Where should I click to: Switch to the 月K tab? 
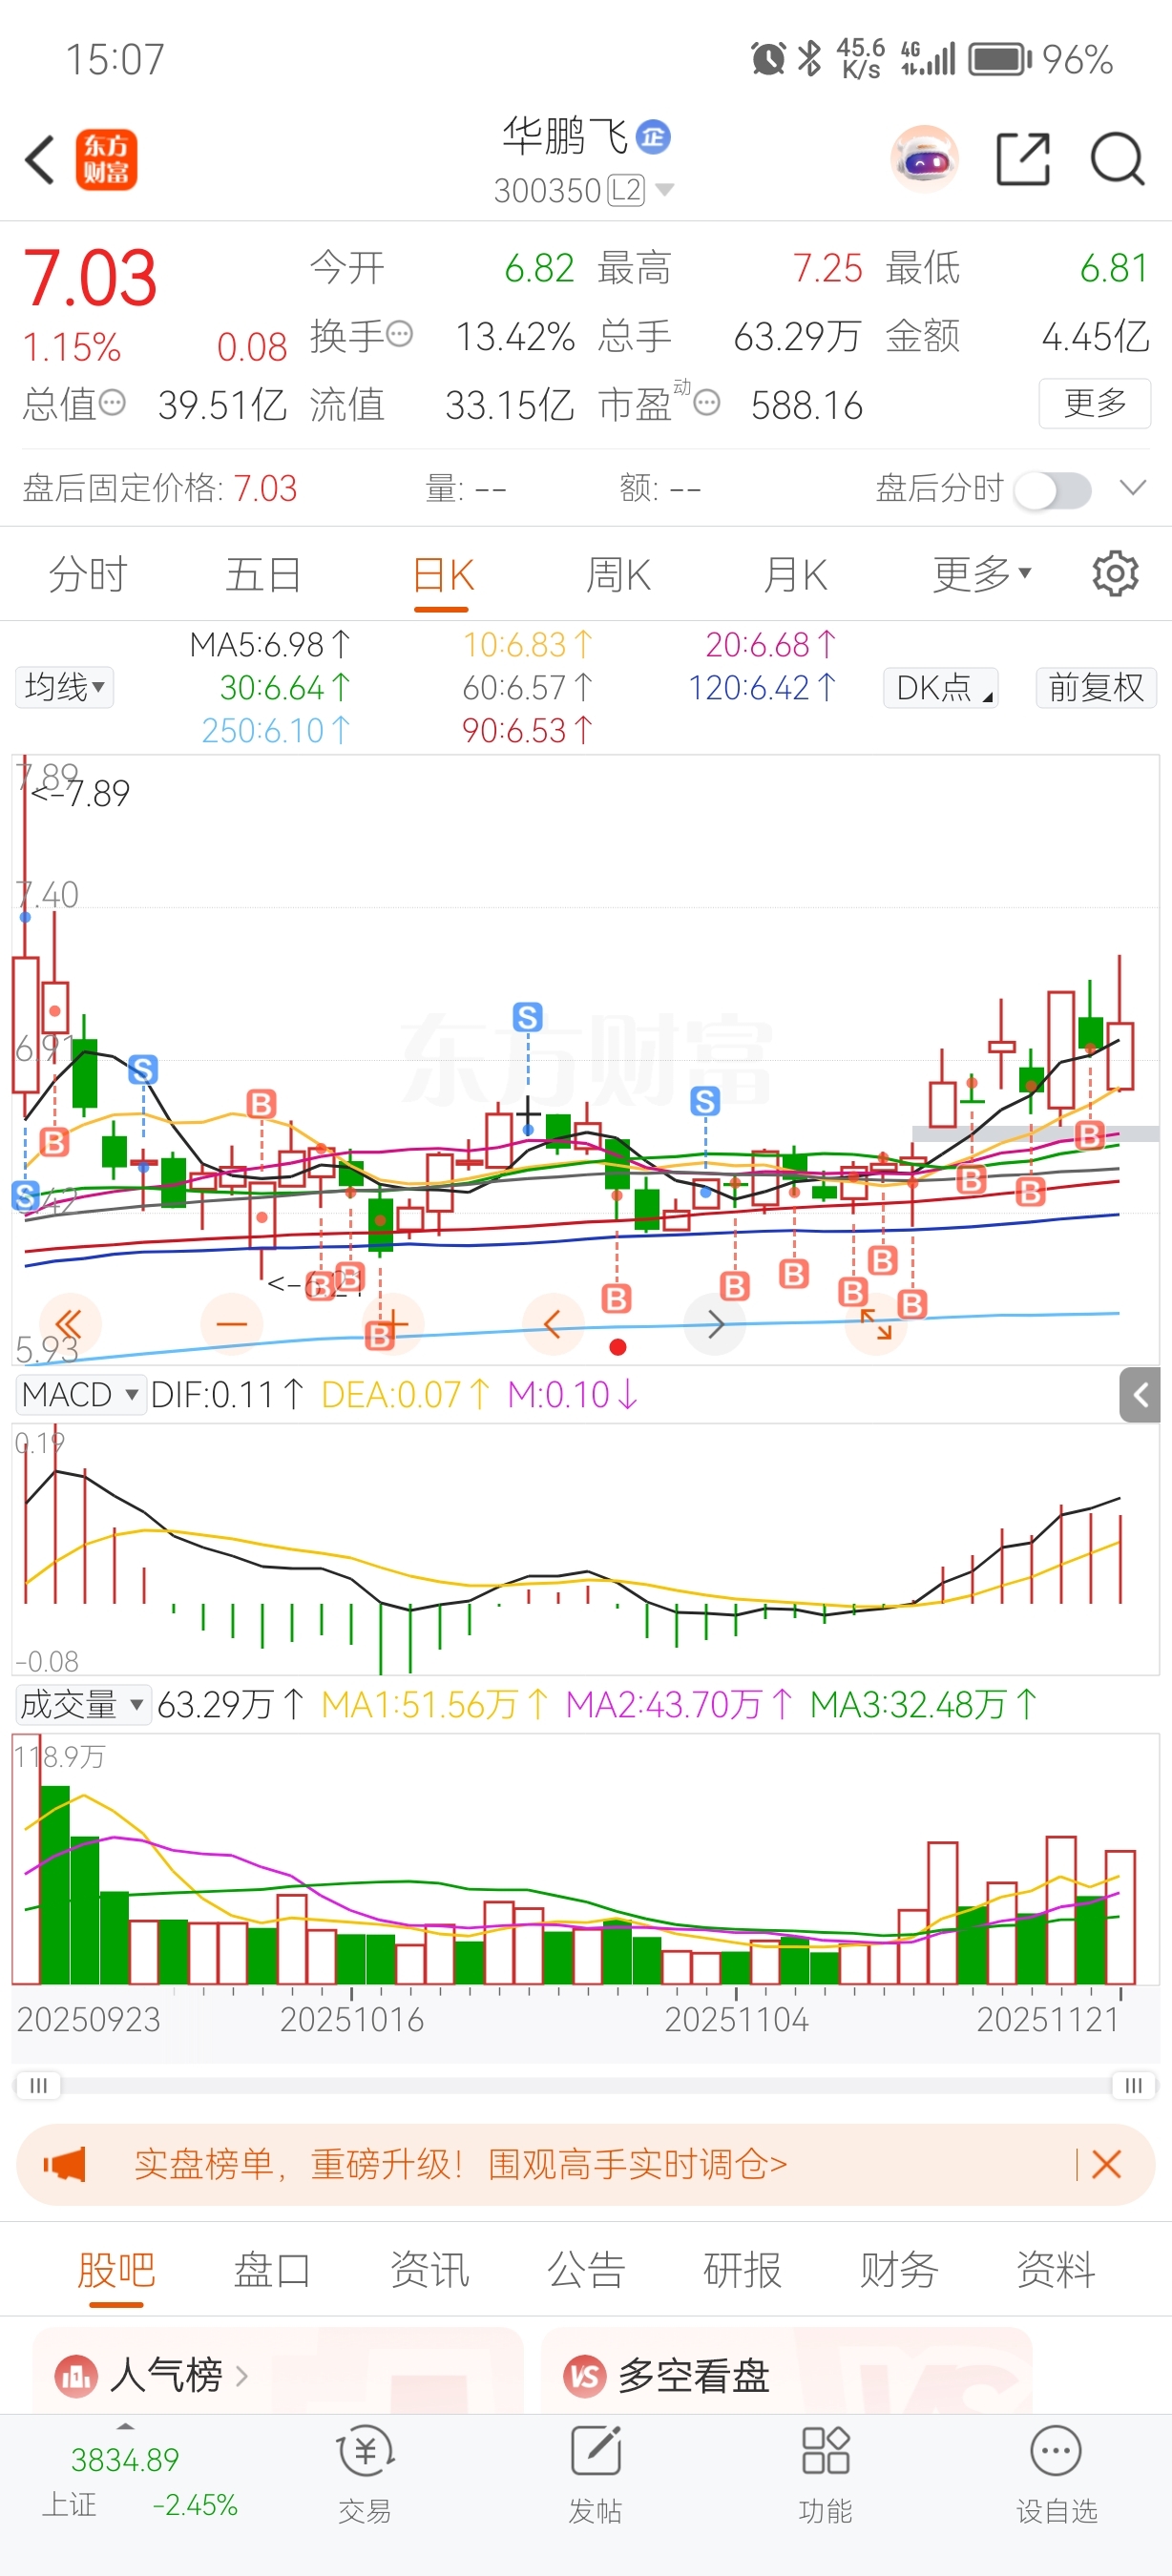coord(796,575)
